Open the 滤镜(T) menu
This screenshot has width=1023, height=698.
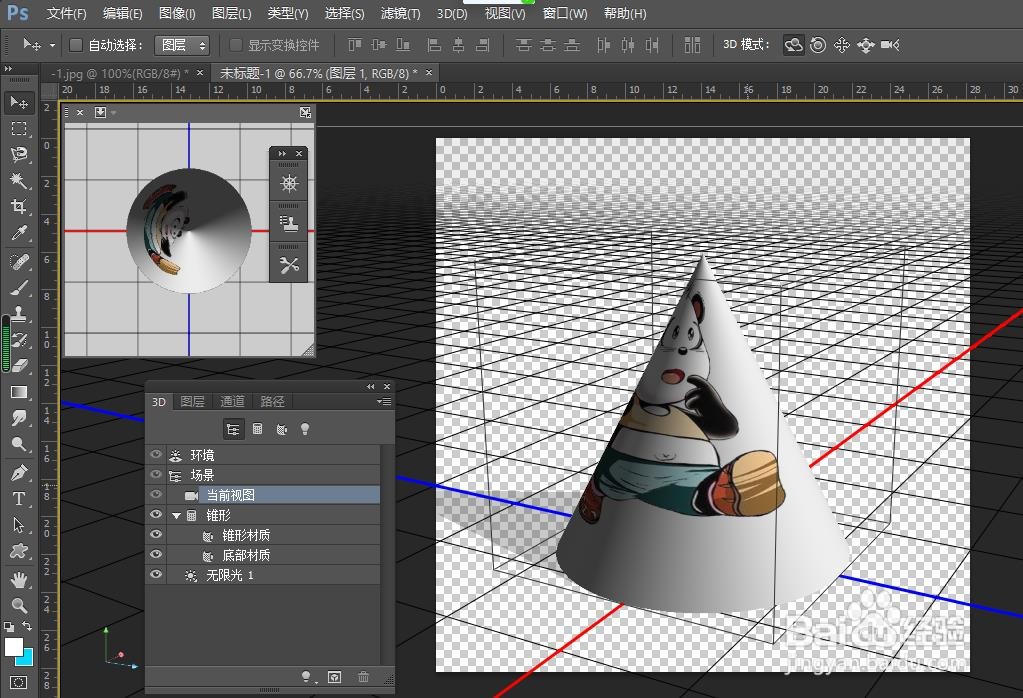400,13
